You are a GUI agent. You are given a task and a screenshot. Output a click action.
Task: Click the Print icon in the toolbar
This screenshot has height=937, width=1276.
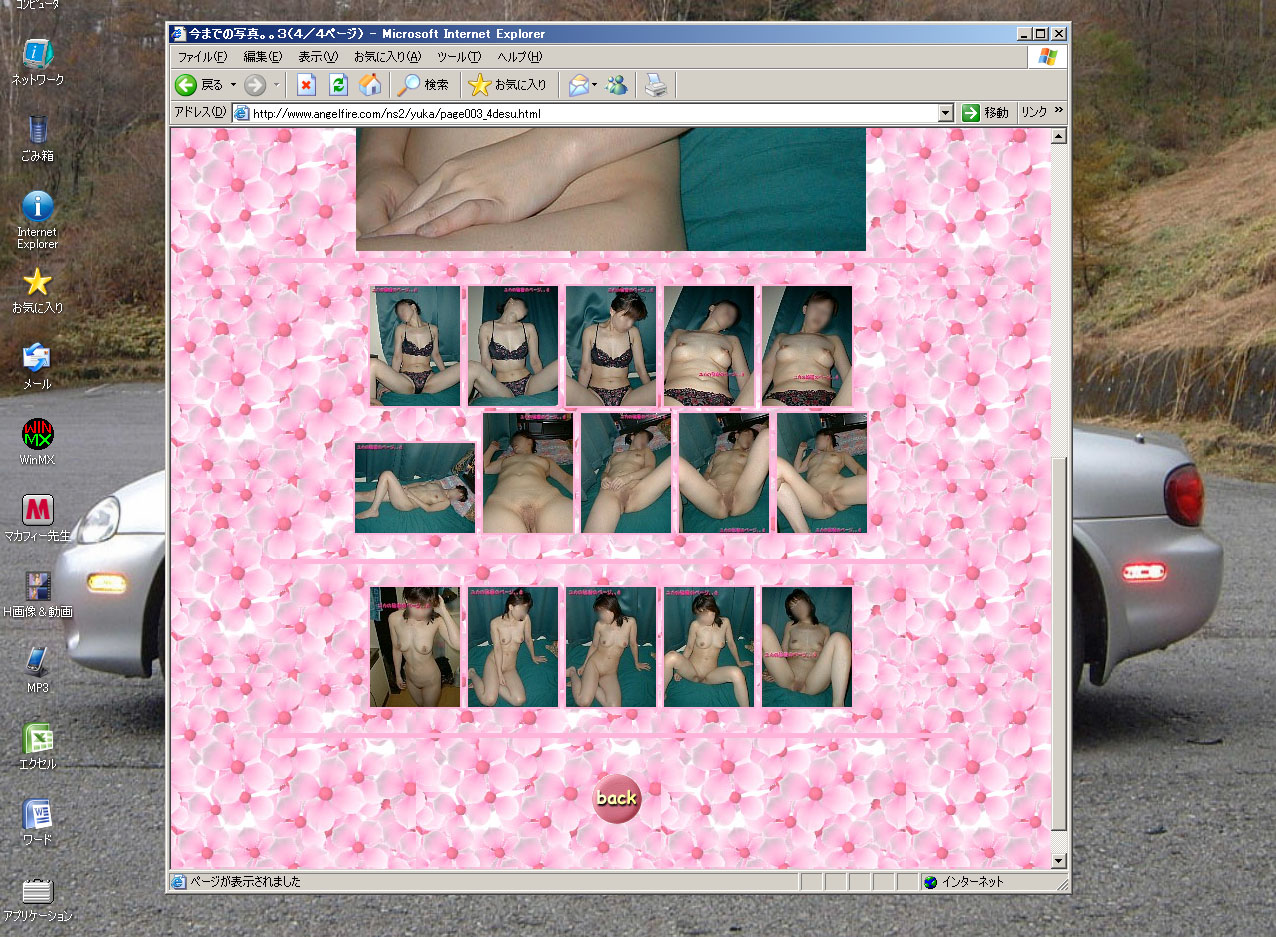pyautogui.click(x=655, y=85)
